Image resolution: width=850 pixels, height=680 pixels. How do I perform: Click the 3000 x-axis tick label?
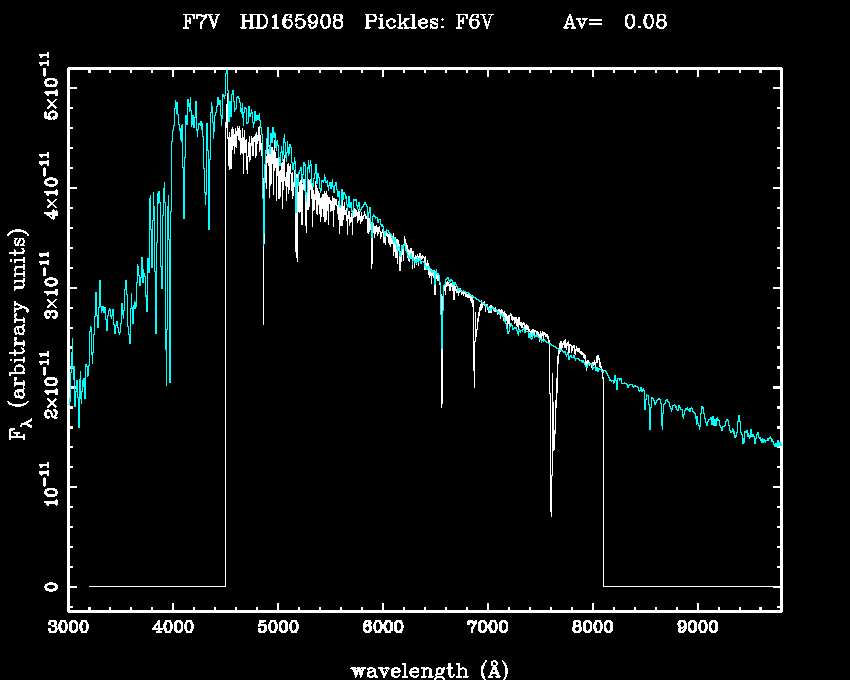(x=68, y=627)
